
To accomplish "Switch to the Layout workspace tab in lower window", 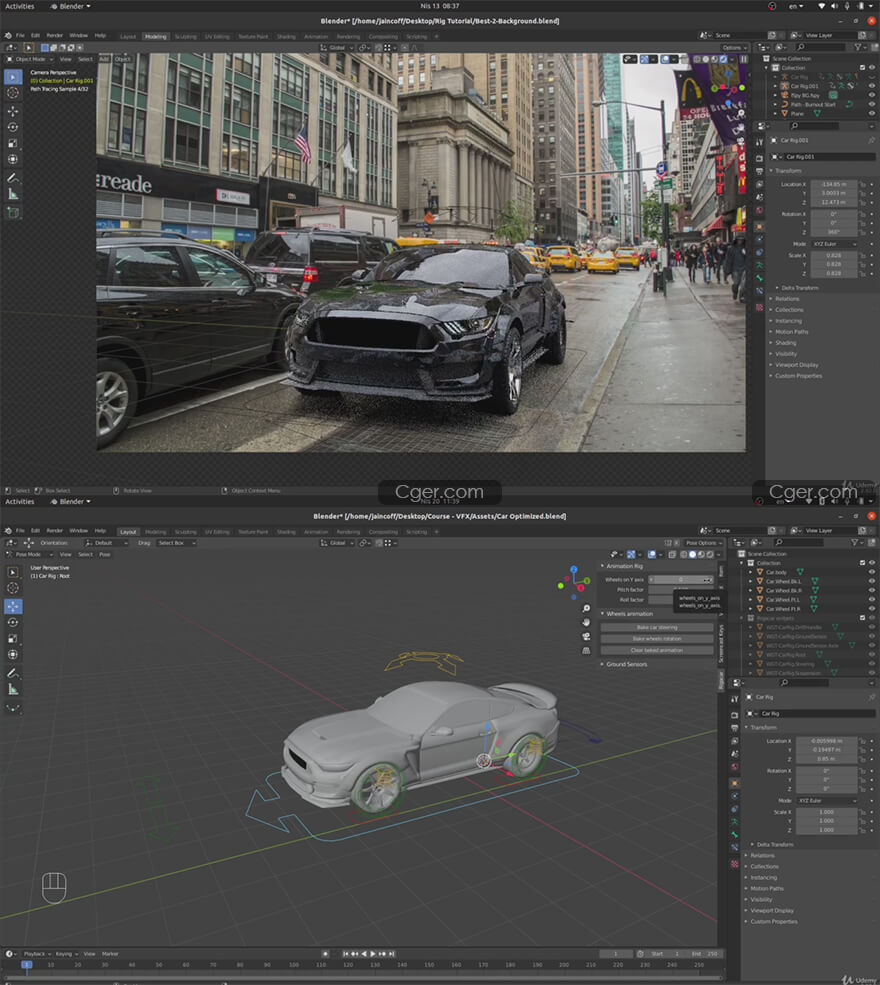I will (x=128, y=532).
